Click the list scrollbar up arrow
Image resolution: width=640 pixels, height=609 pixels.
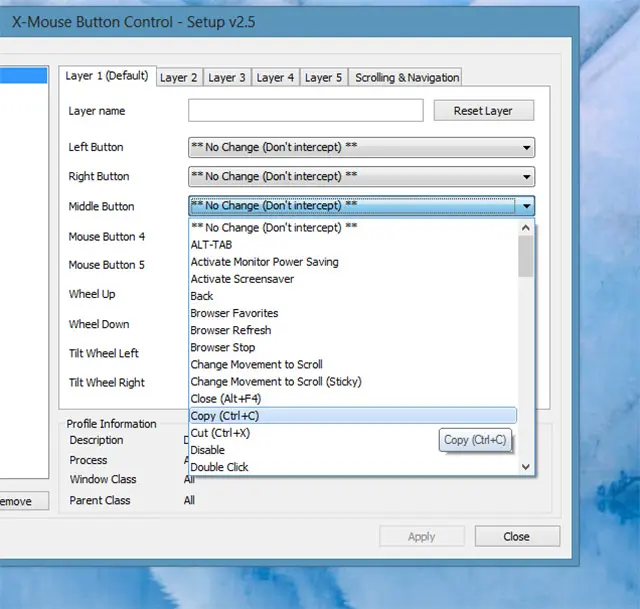pyautogui.click(x=526, y=229)
